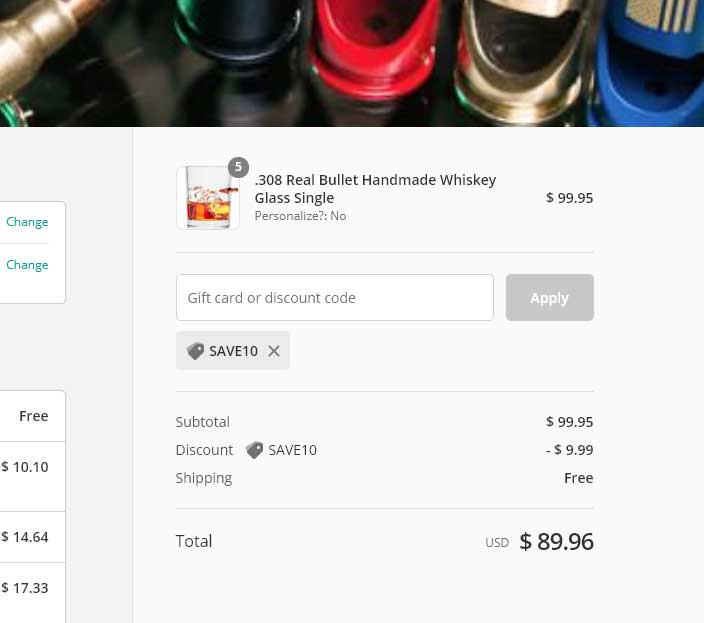The height and width of the screenshot is (623, 704).
Task: Click the .308 Real Bullet product title
Action: [375, 189]
